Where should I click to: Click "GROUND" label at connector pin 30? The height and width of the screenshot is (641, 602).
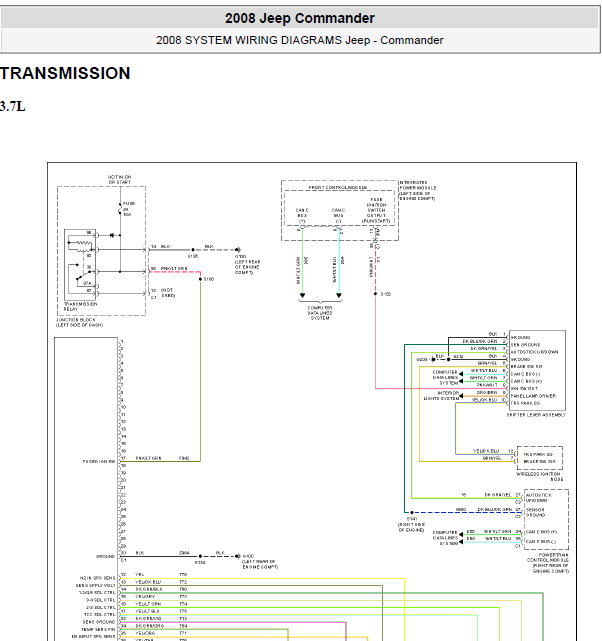pyautogui.click(x=105, y=556)
